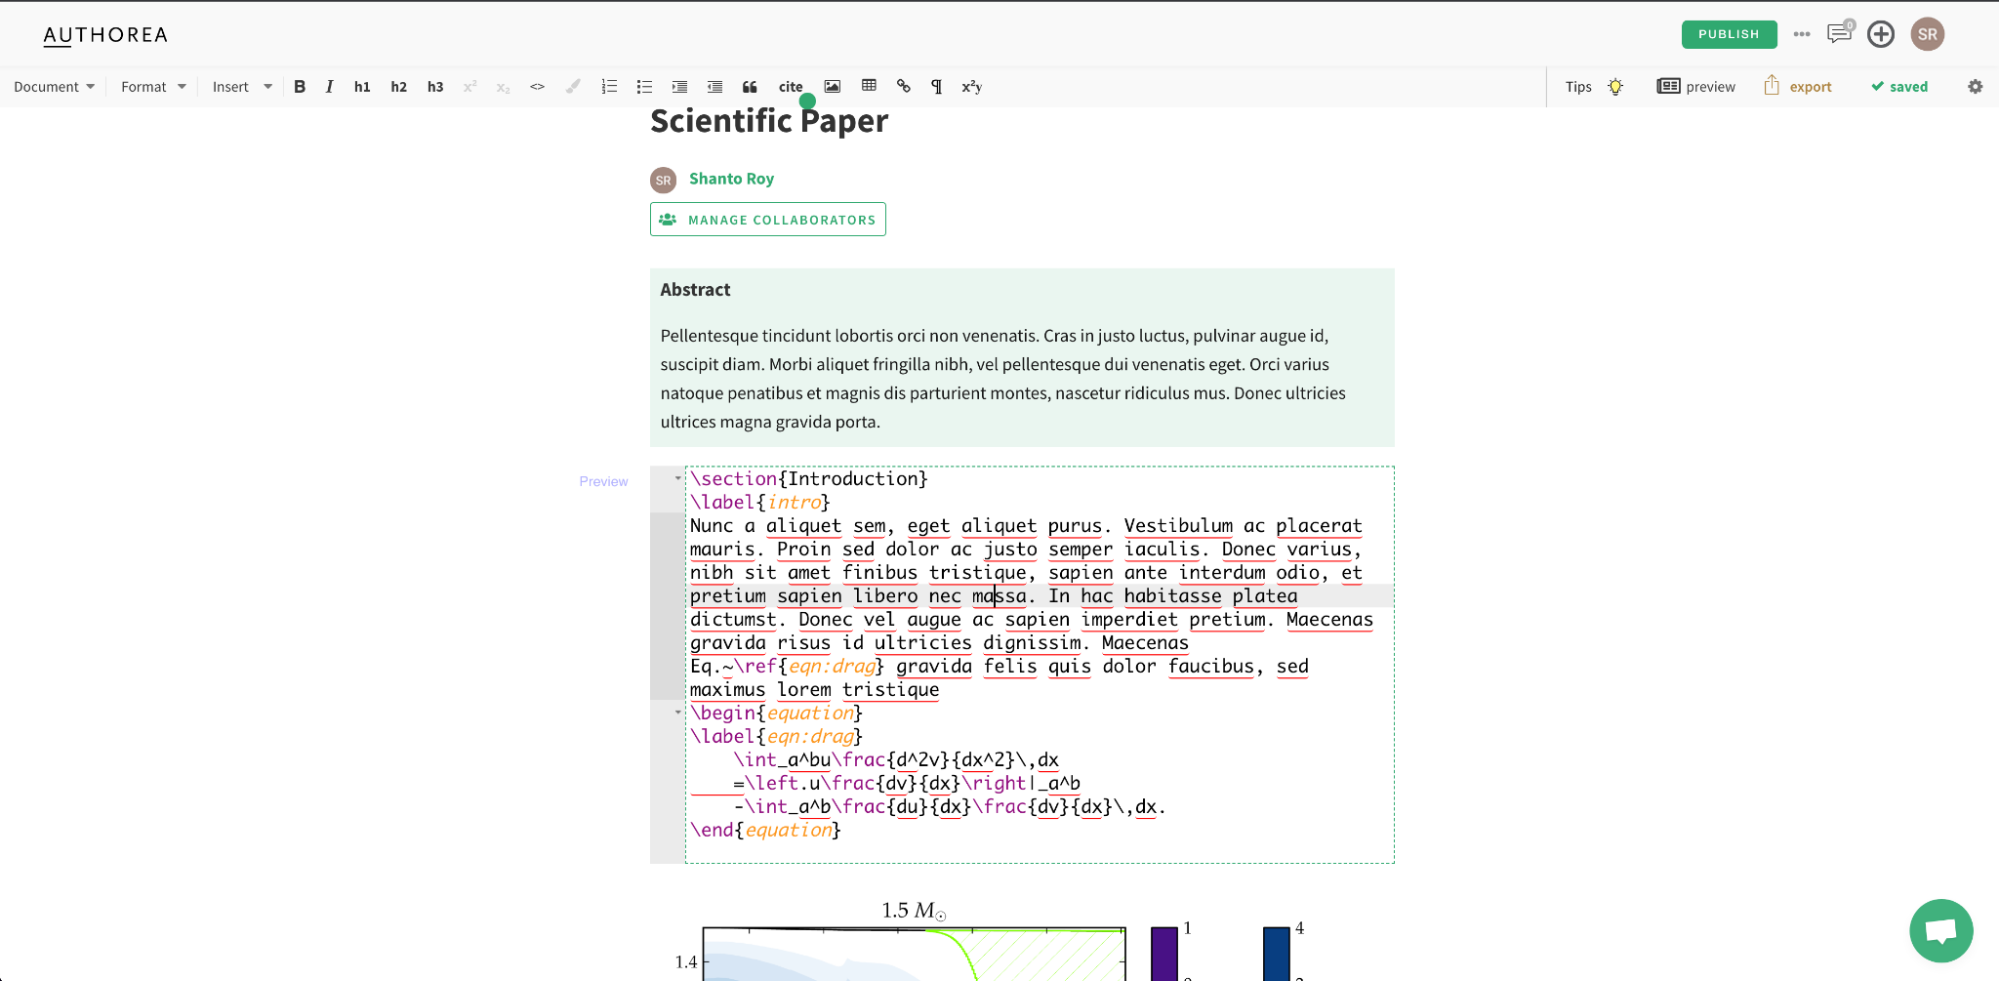Open the Insert dropdown menu
Screen dimensions: 1999x981
[241, 87]
